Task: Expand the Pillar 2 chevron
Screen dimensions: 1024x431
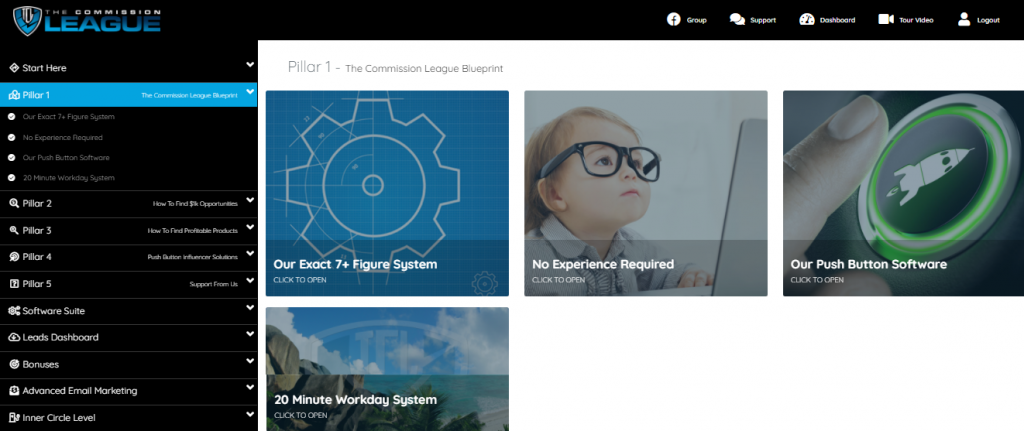Action: [x=250, y=200]
